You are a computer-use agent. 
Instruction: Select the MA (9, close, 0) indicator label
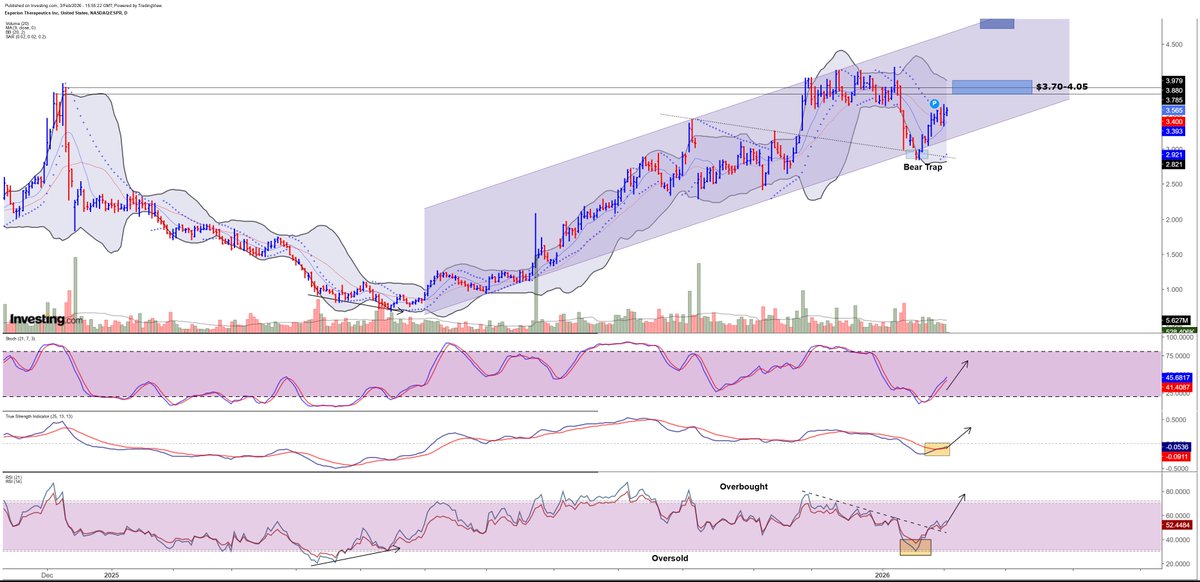[x=20, y=28]
